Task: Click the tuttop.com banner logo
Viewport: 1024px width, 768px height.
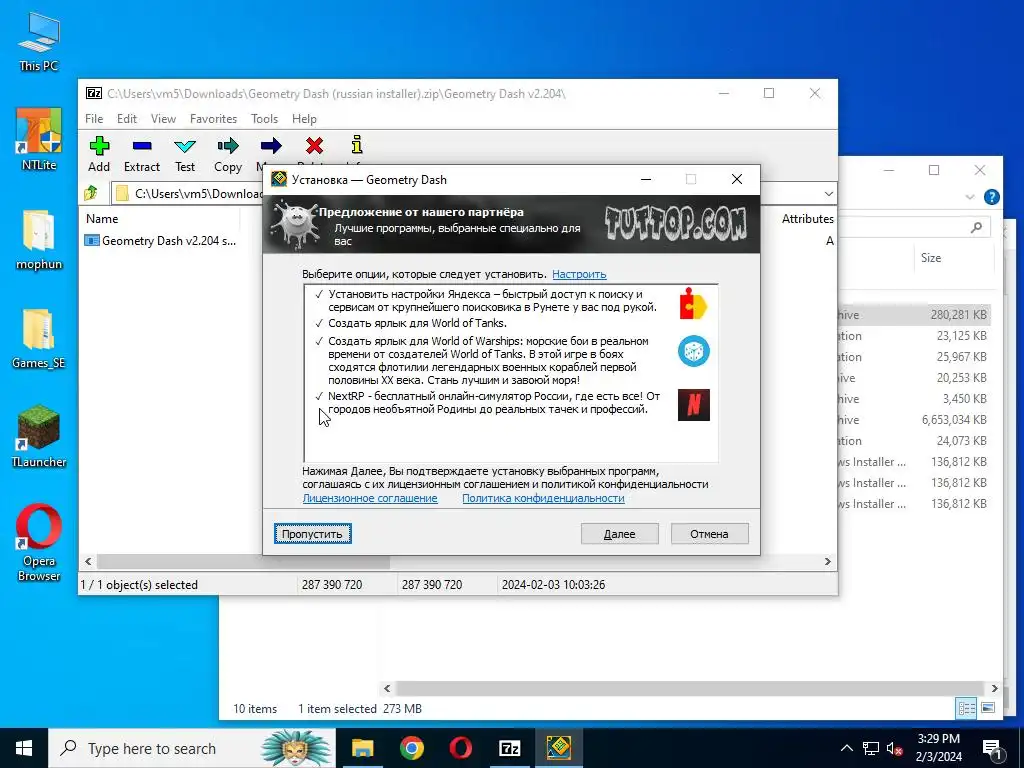Action: coord(675,223)
